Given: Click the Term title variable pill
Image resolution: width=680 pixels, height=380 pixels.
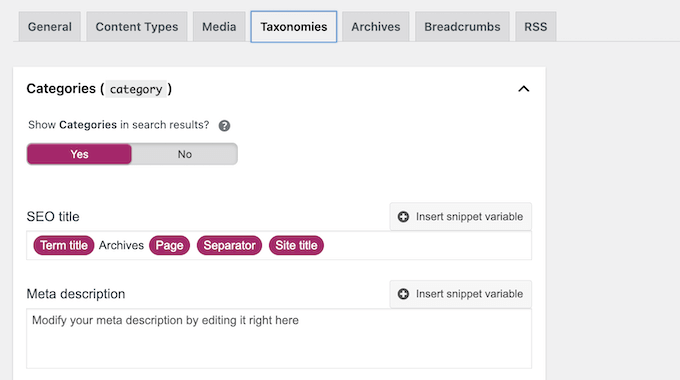Looking at the screenshot, I should click(64, 246).
